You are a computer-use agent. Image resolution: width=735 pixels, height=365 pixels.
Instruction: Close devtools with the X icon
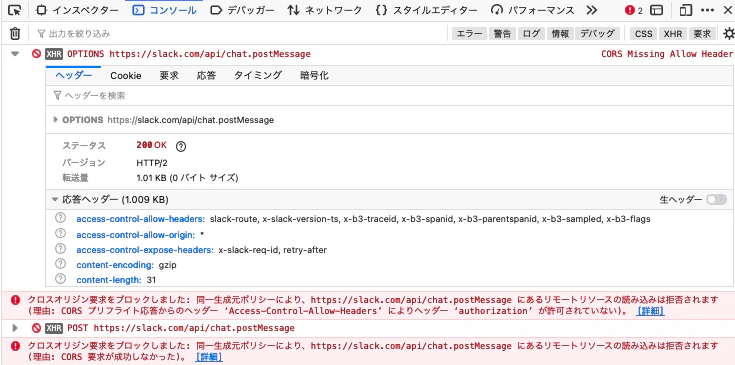tap(727, 10)
